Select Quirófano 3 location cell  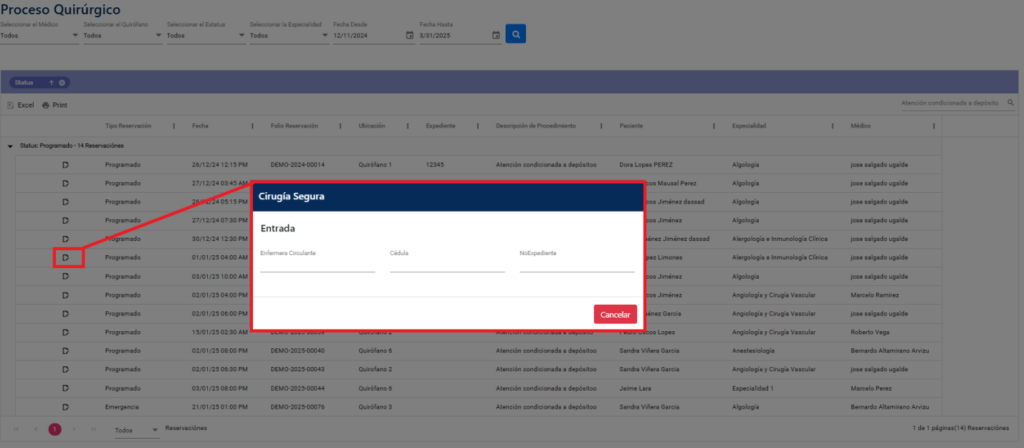pyautogui.click(x=376, y=406)
